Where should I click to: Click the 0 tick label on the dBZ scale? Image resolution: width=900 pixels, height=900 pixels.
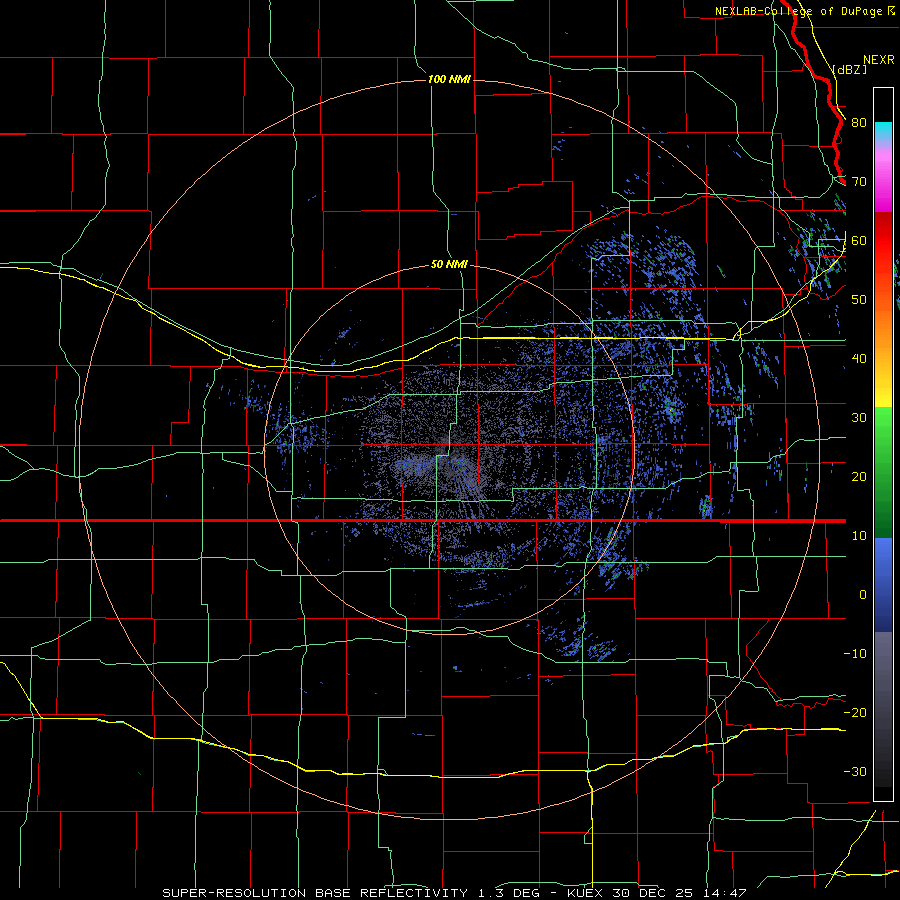(863, 595)
